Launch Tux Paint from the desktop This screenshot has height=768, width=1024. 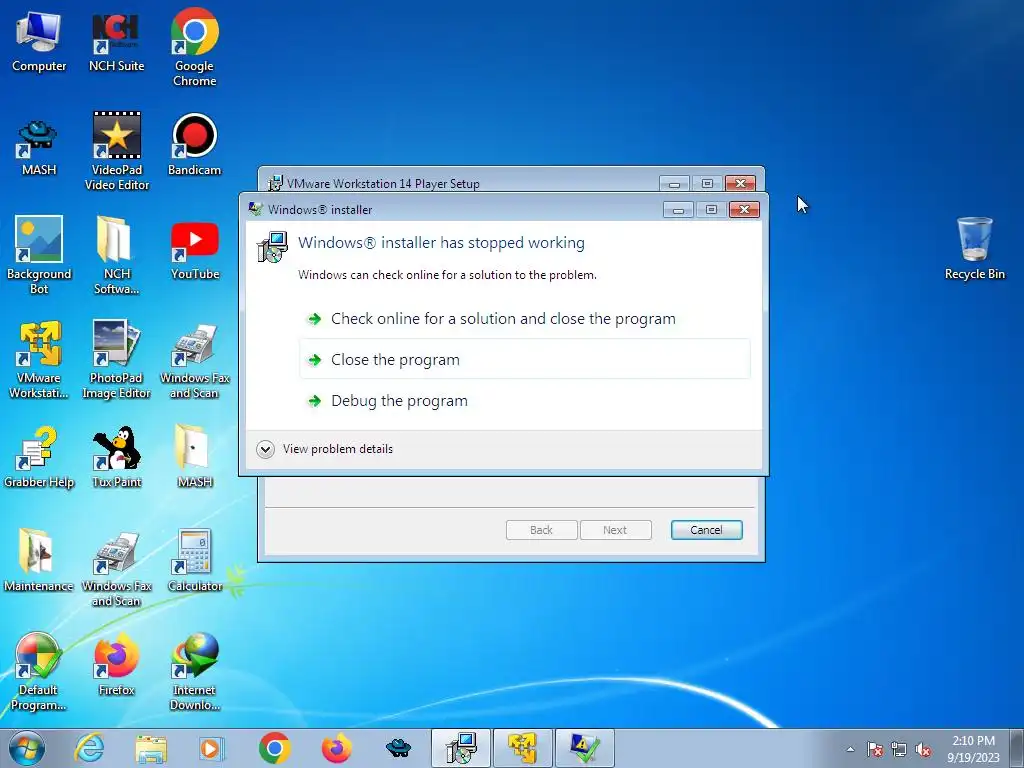[x=117, y=457]
